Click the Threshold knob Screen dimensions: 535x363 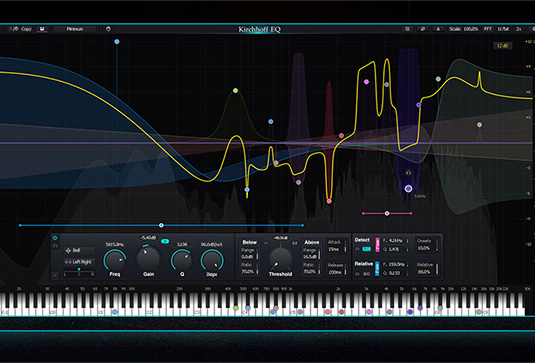pos(280,259)
